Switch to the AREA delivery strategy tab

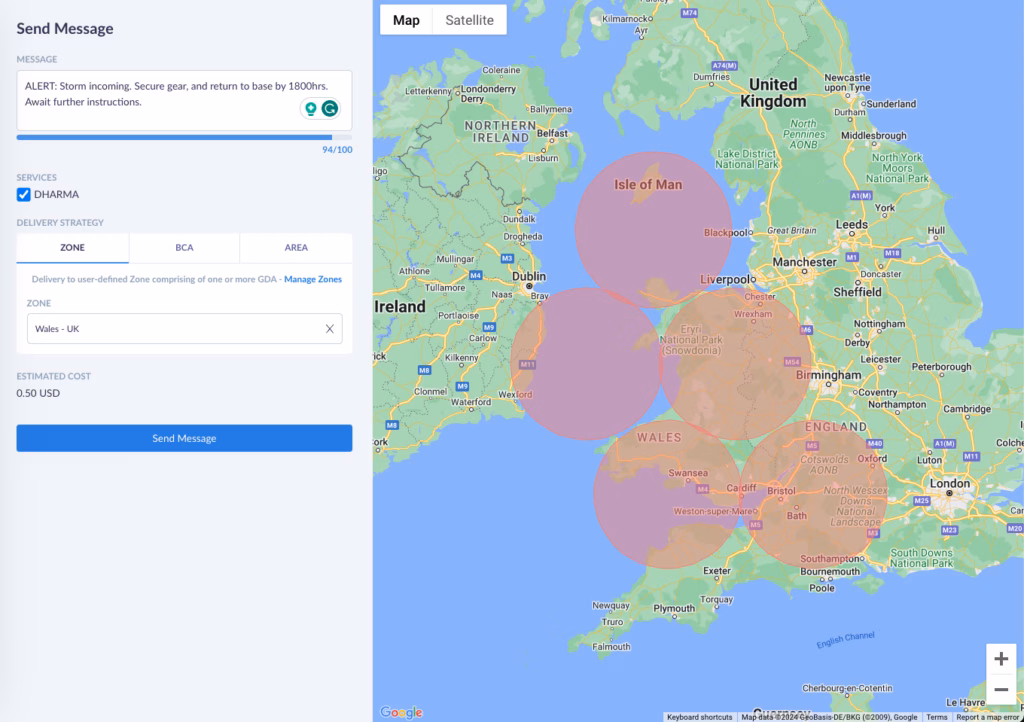[296, 247]
